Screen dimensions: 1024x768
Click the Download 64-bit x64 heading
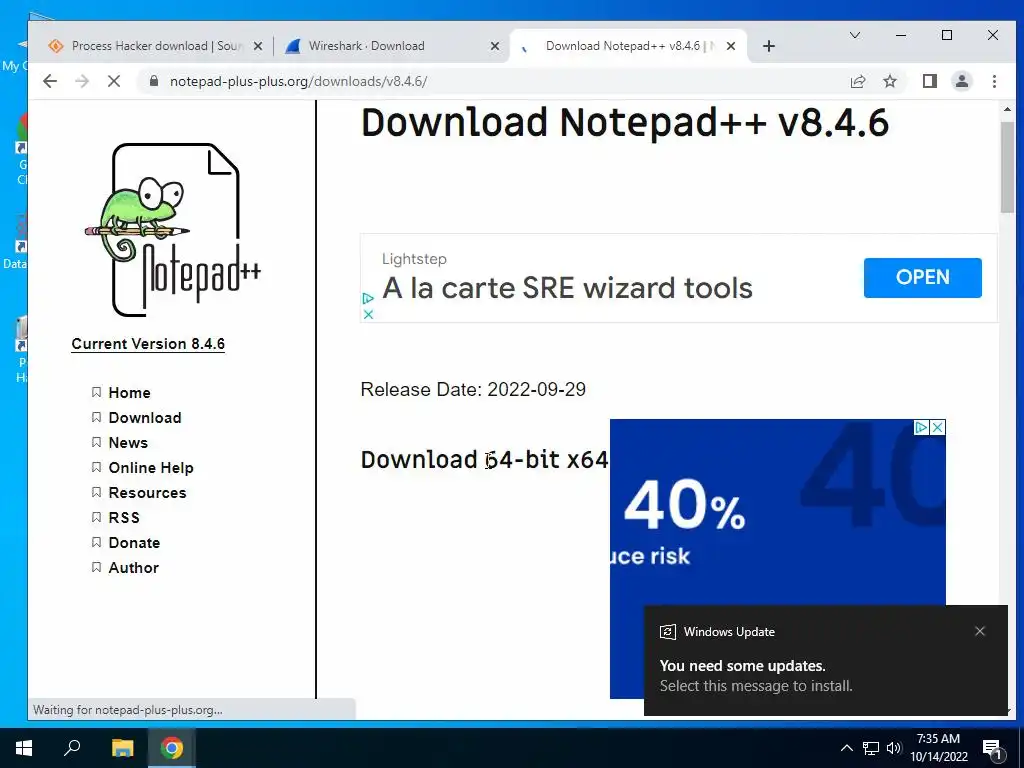click(x=484, y=459)
